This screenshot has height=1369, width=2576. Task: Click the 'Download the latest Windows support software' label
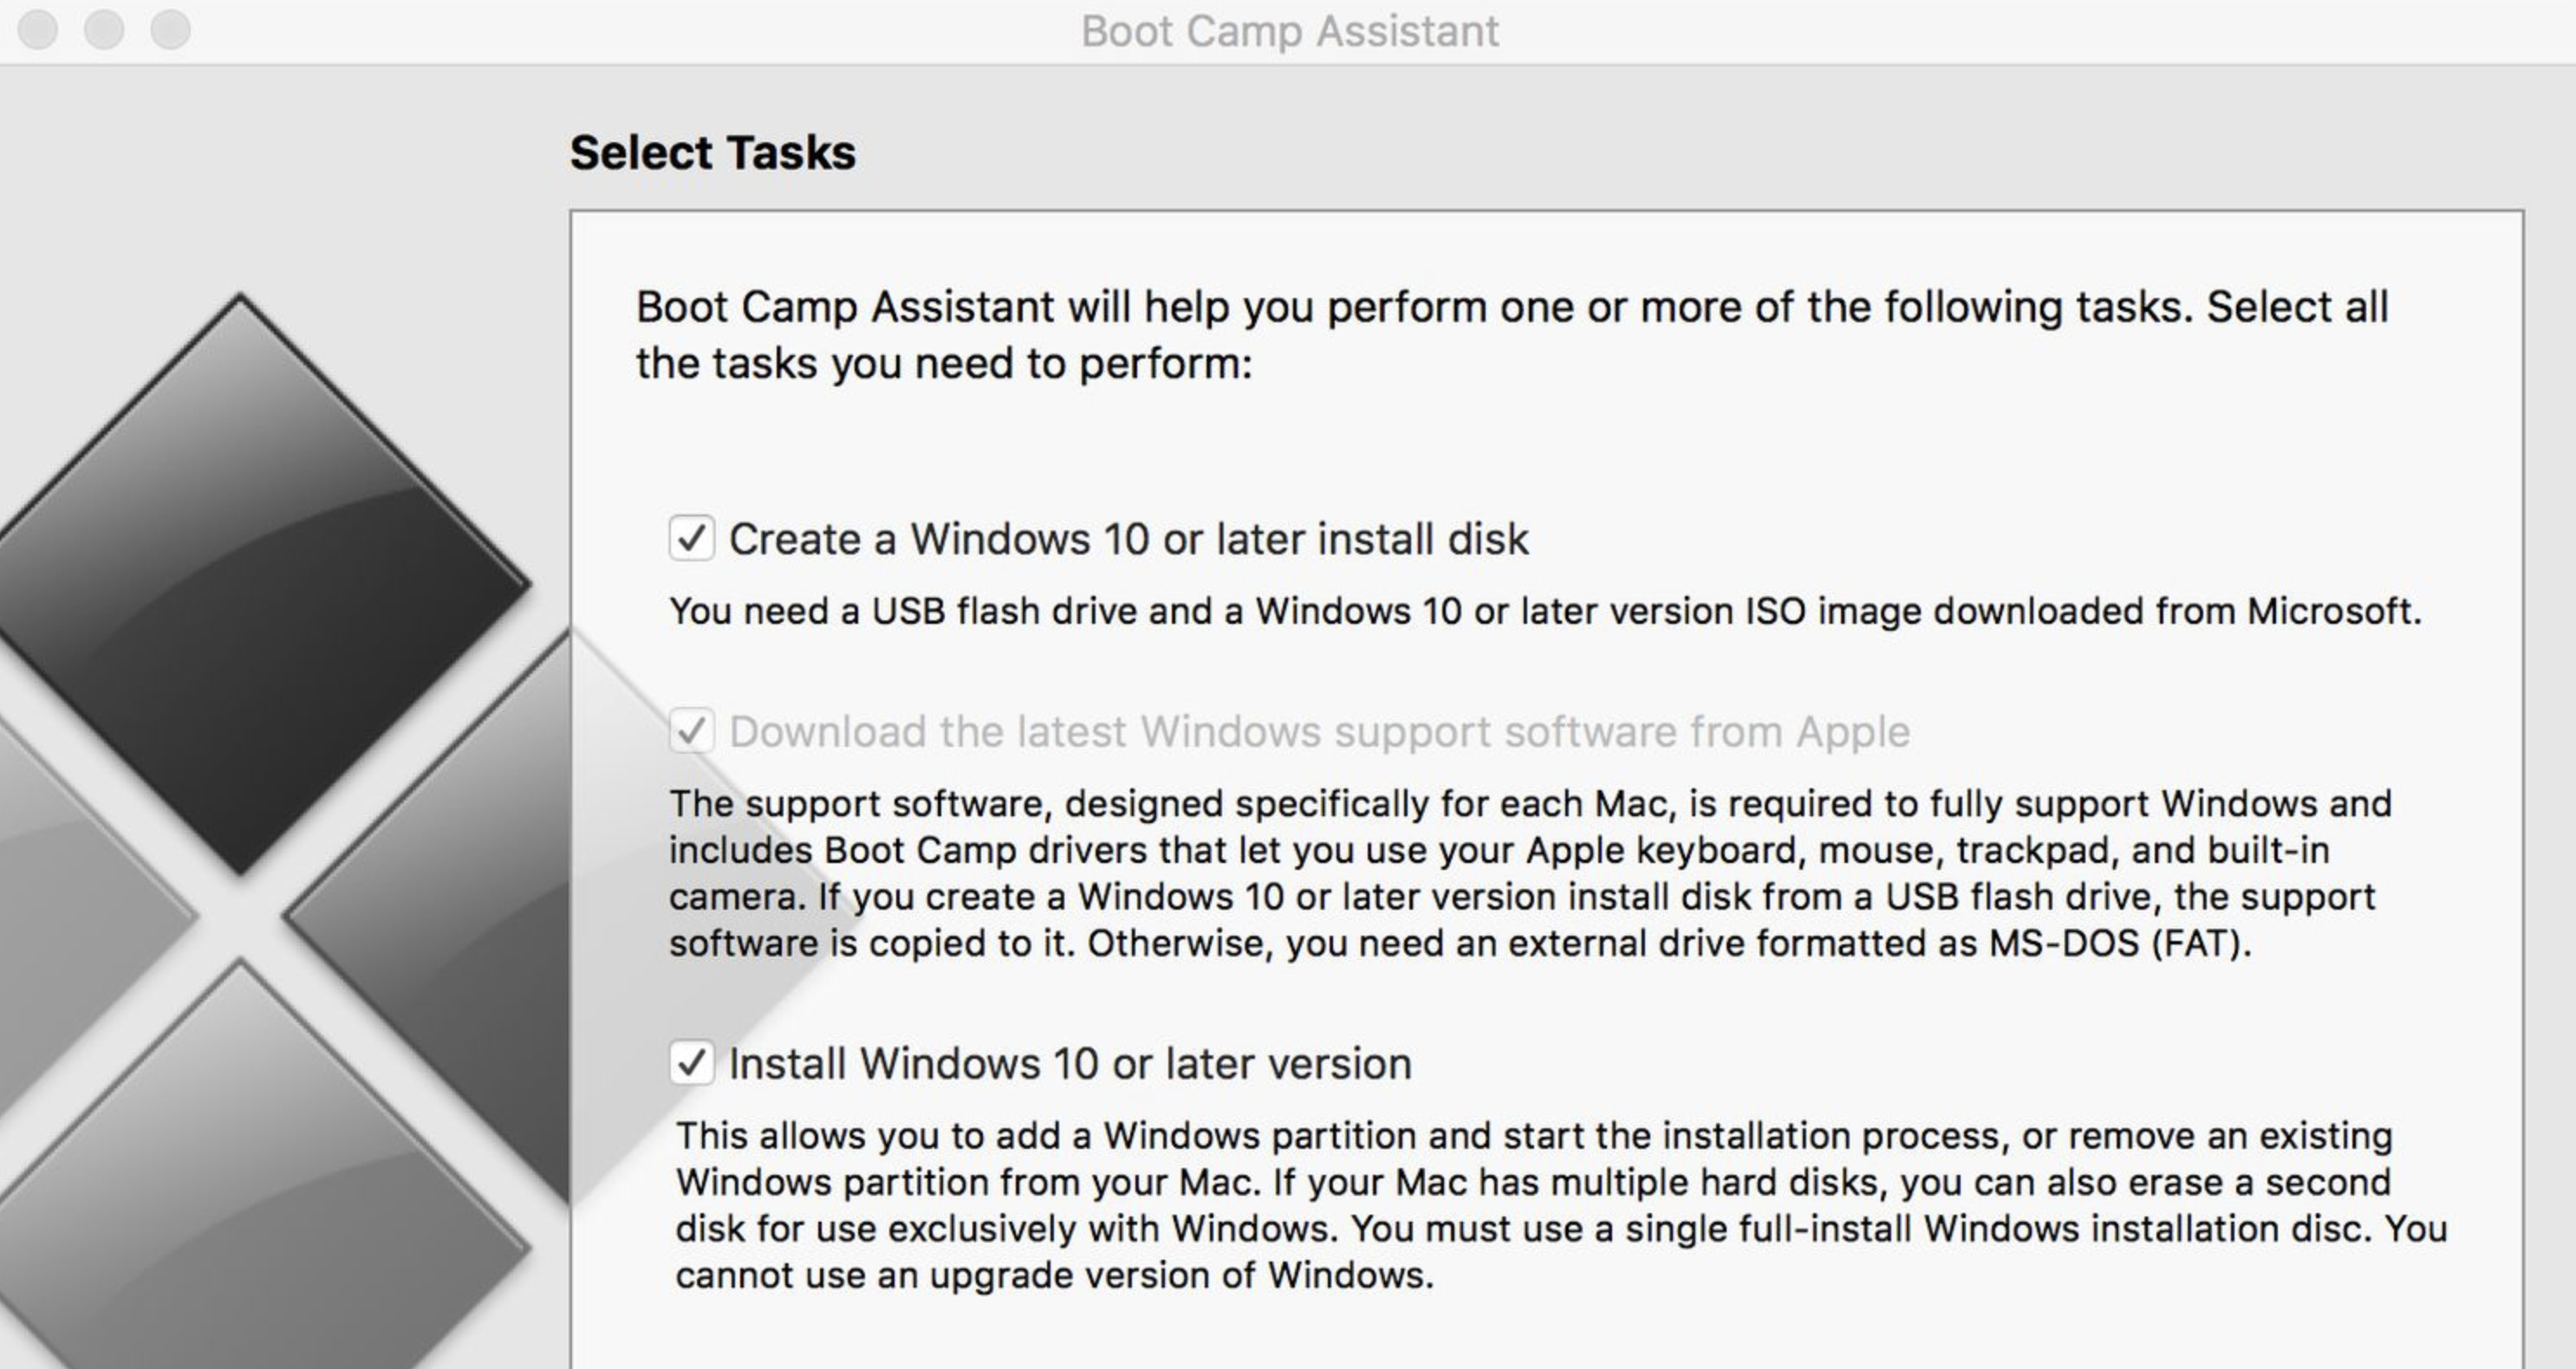coord(1320,732)
